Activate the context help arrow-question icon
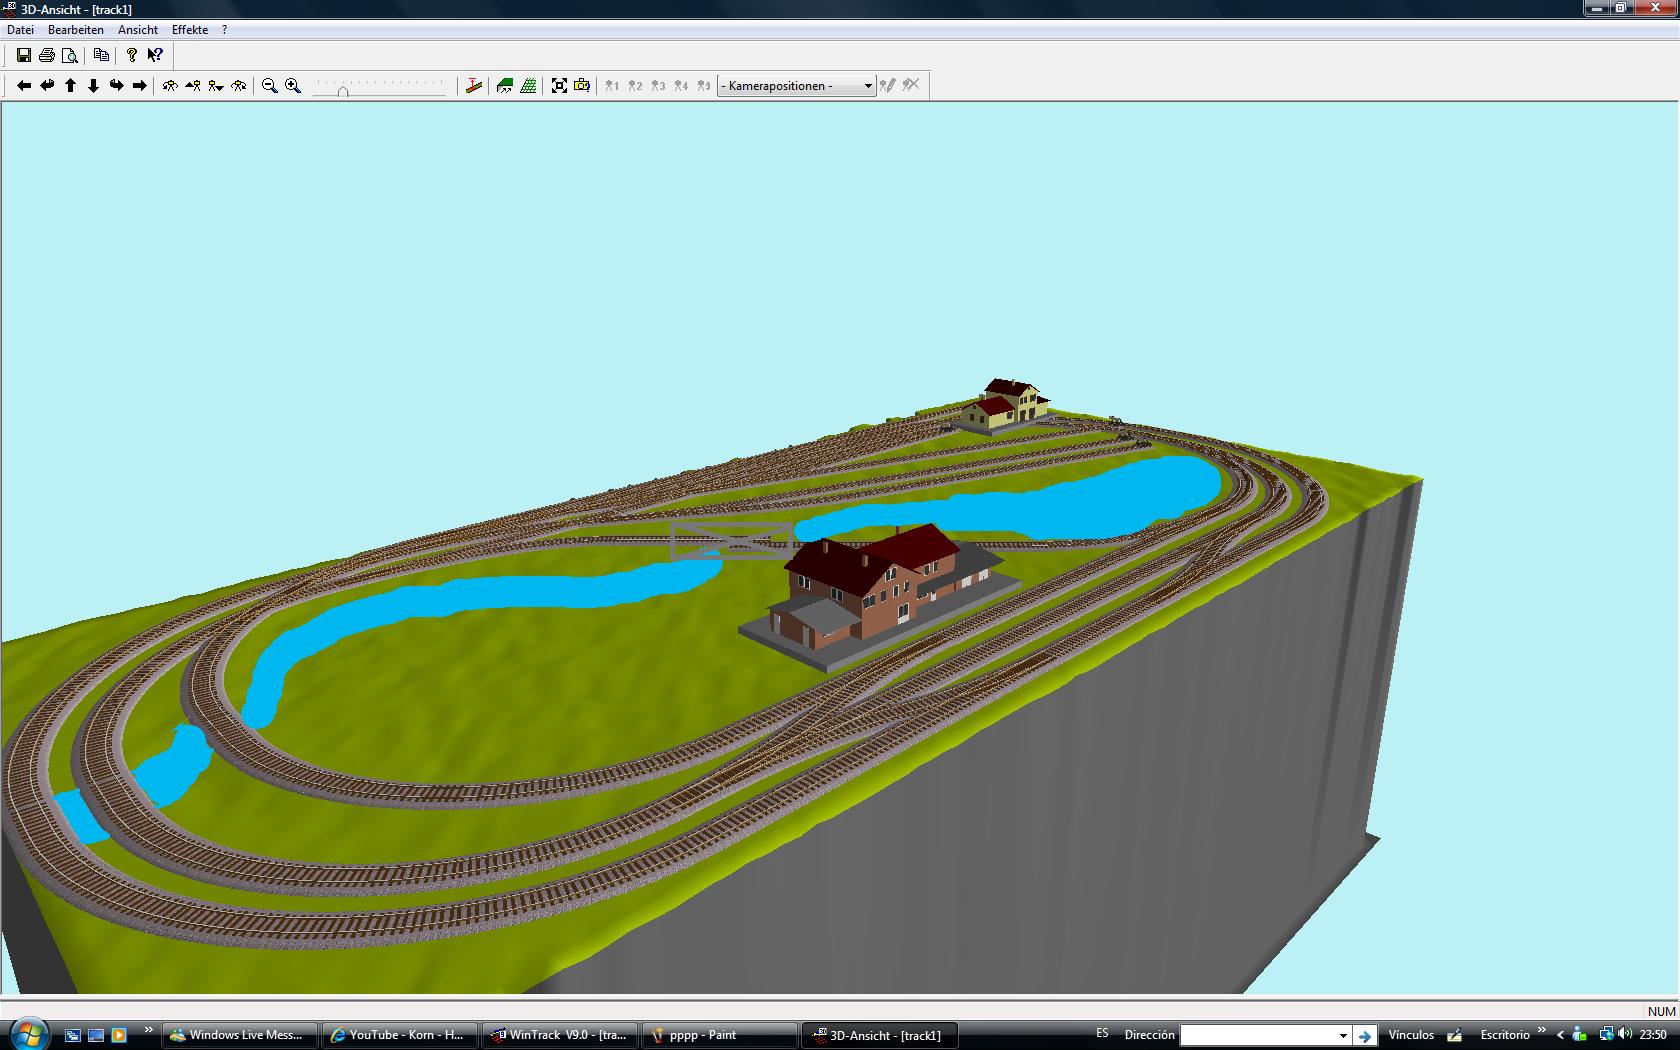This screenshot has height=1050, width=1680. click(155, 55)
